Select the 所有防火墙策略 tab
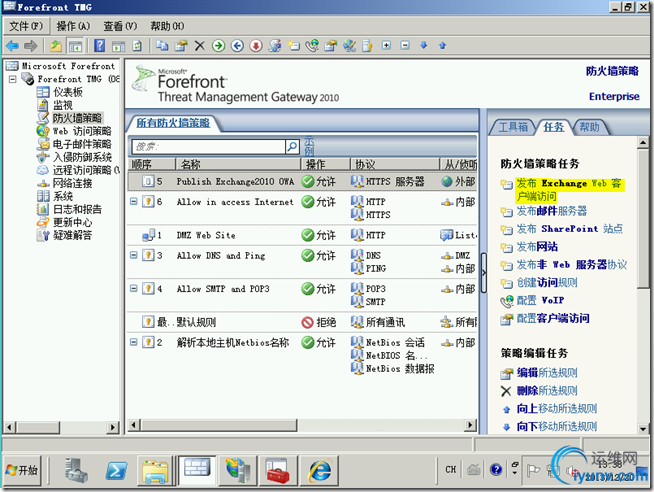Image resolution: width=654 pixels, height=492 pixels. click(173, 123)
